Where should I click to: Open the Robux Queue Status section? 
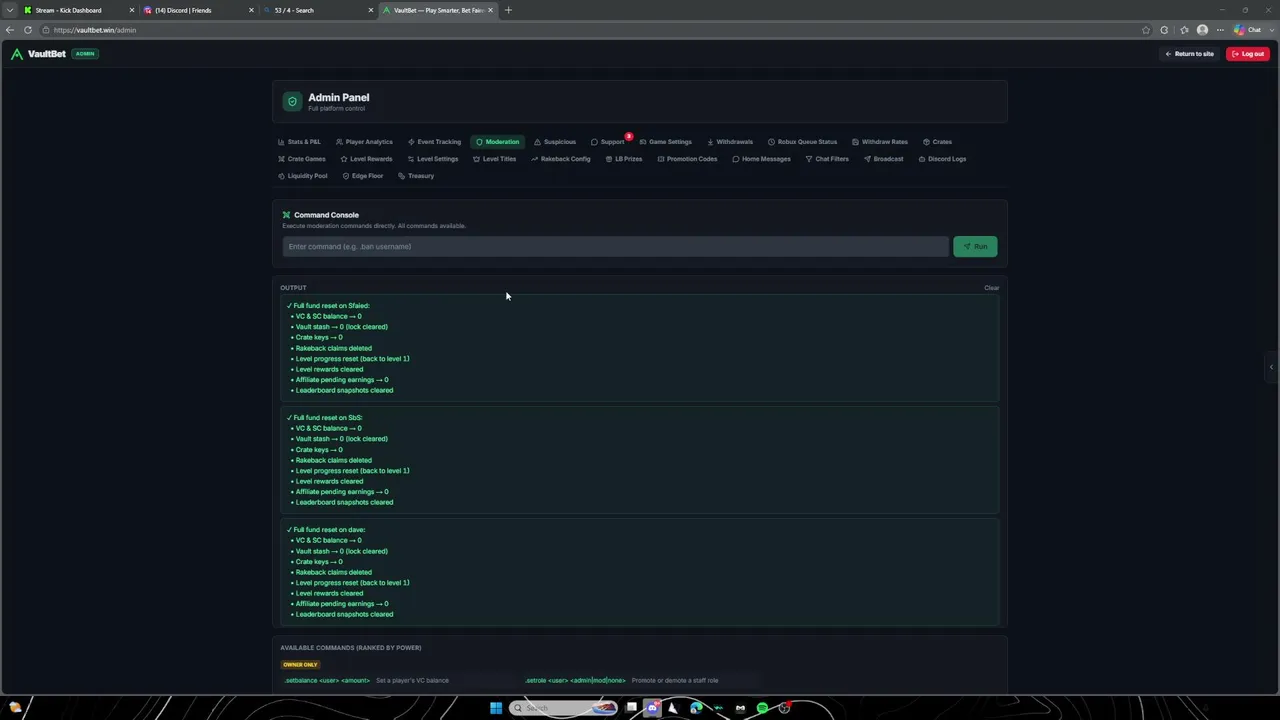coord(802,142)
